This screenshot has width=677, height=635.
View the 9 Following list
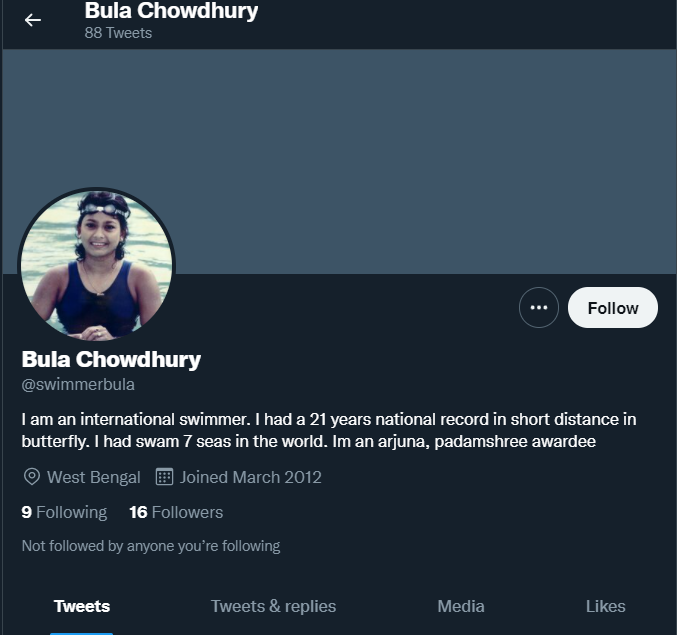[64, 512]
